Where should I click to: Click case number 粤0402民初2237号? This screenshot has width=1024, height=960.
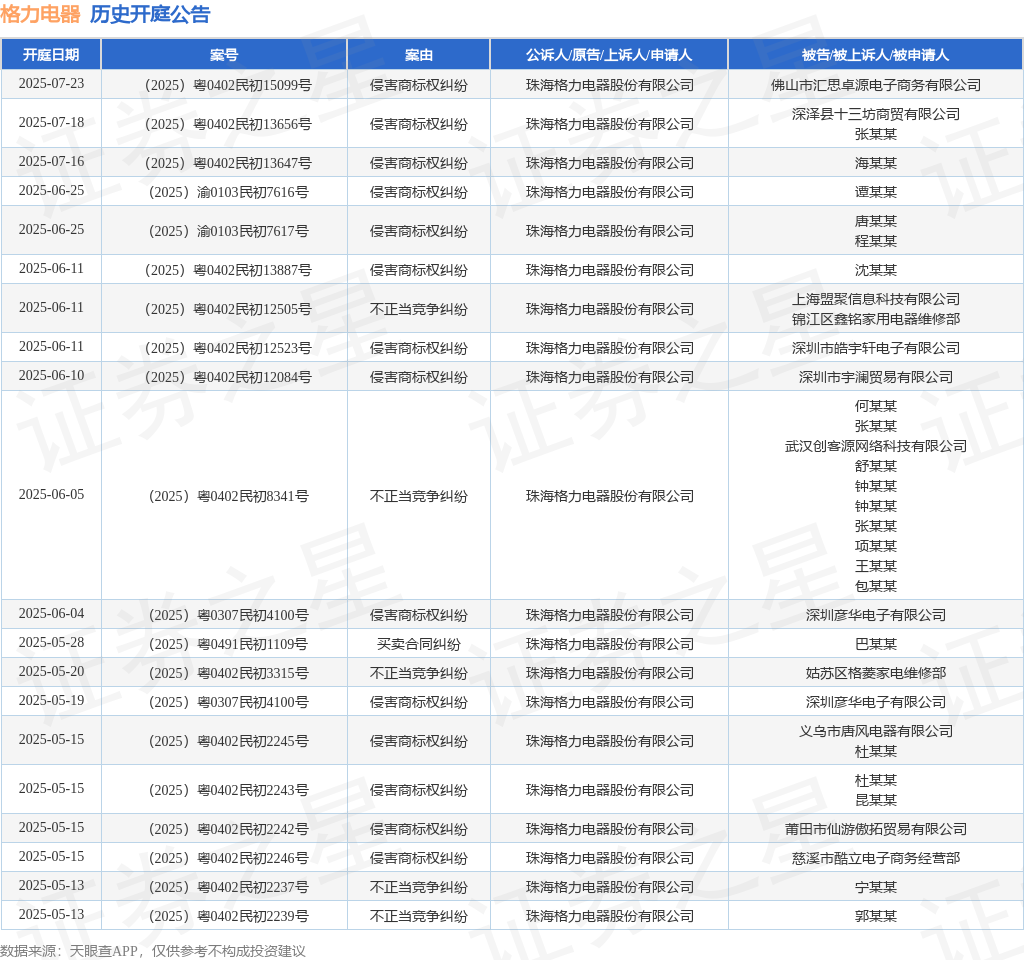click(229, 887)
